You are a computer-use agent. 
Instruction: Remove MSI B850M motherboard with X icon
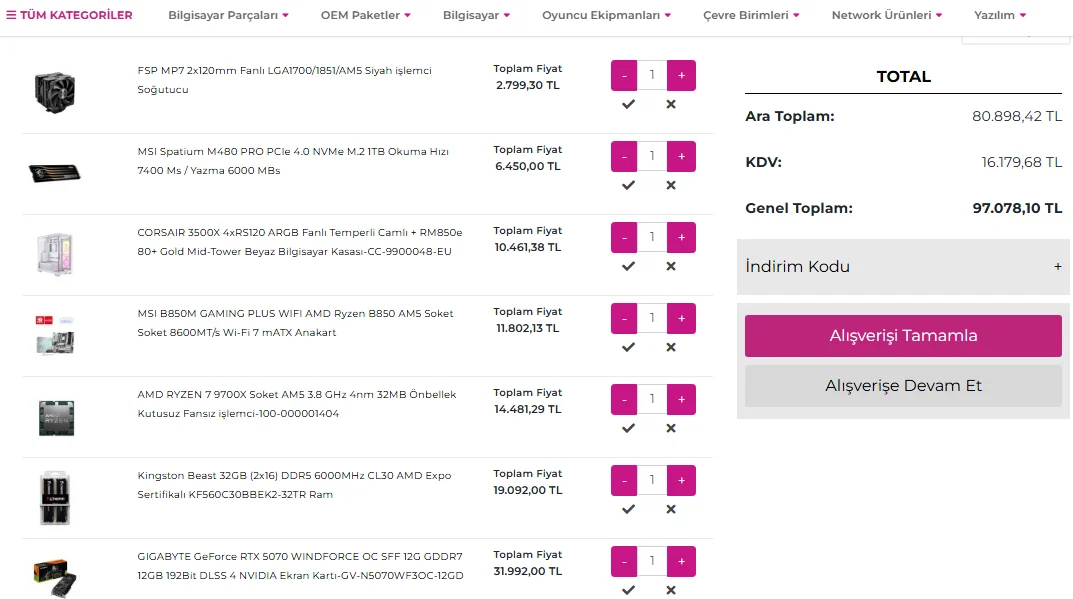(x=671, y=347)
